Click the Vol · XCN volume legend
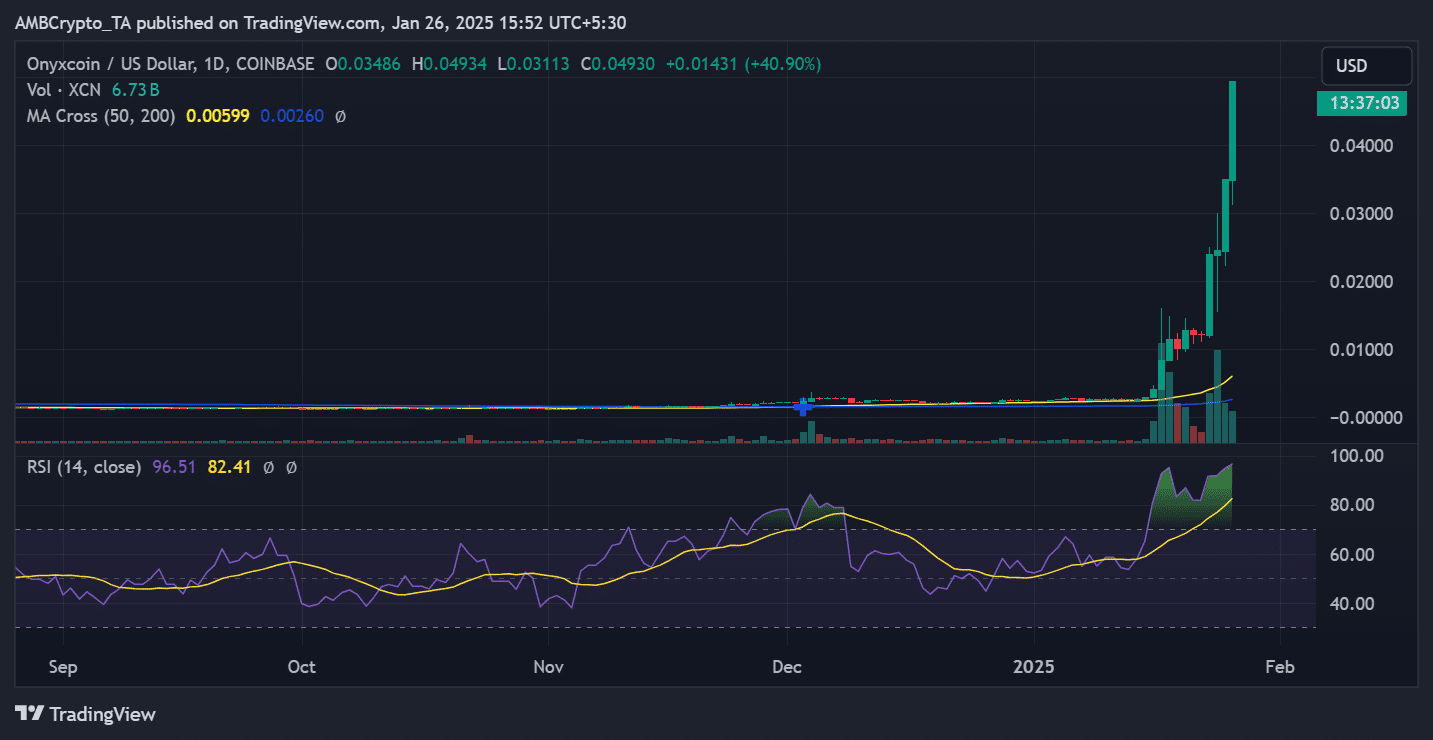The height and width of the screenshot is (740, 1433). (66, 90)
